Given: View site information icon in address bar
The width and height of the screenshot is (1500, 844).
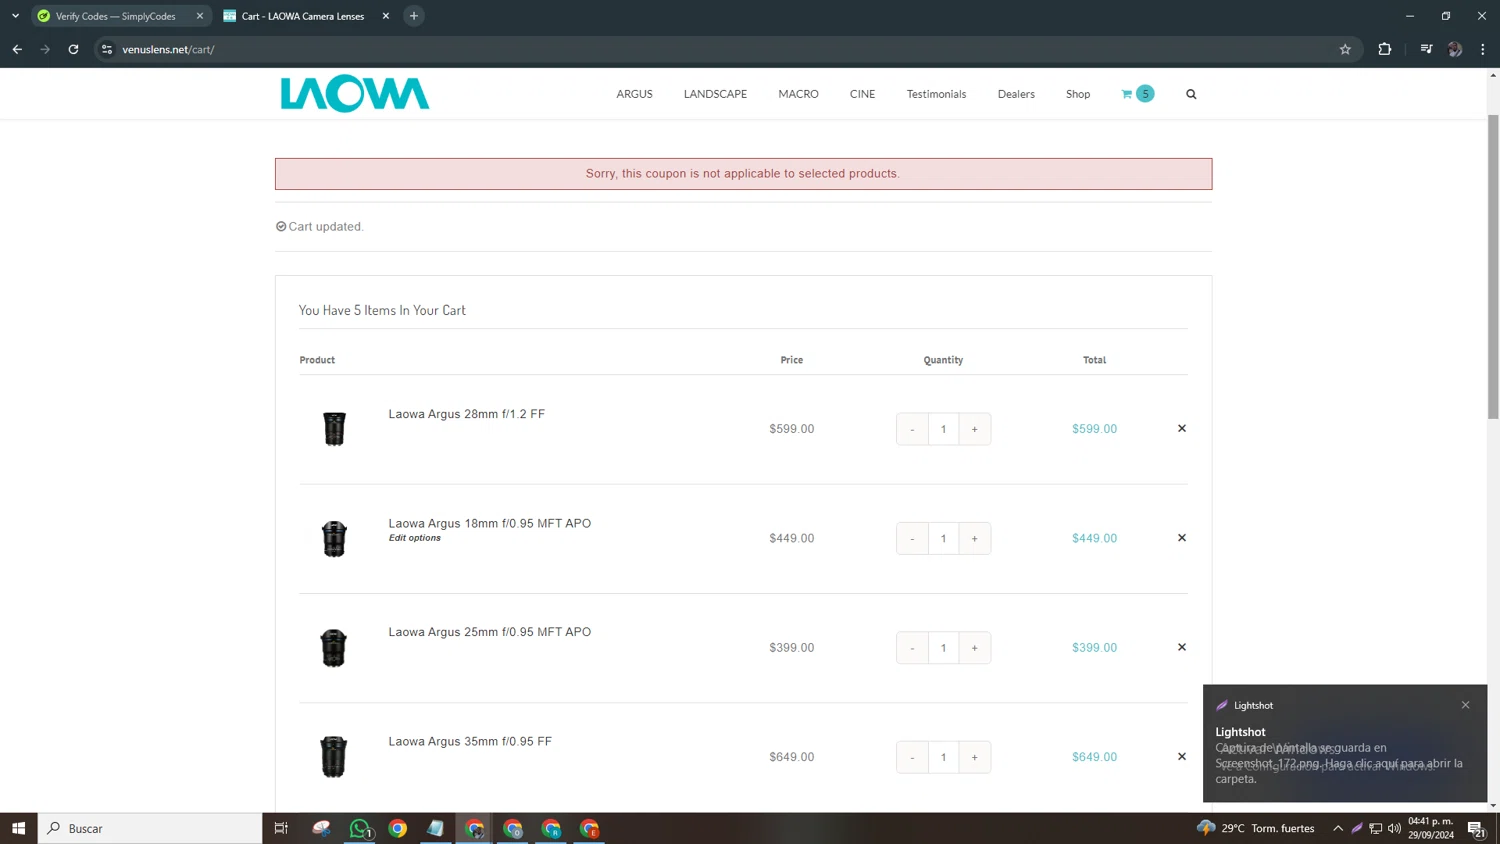Looking at the screenshot, I should 107,49.
